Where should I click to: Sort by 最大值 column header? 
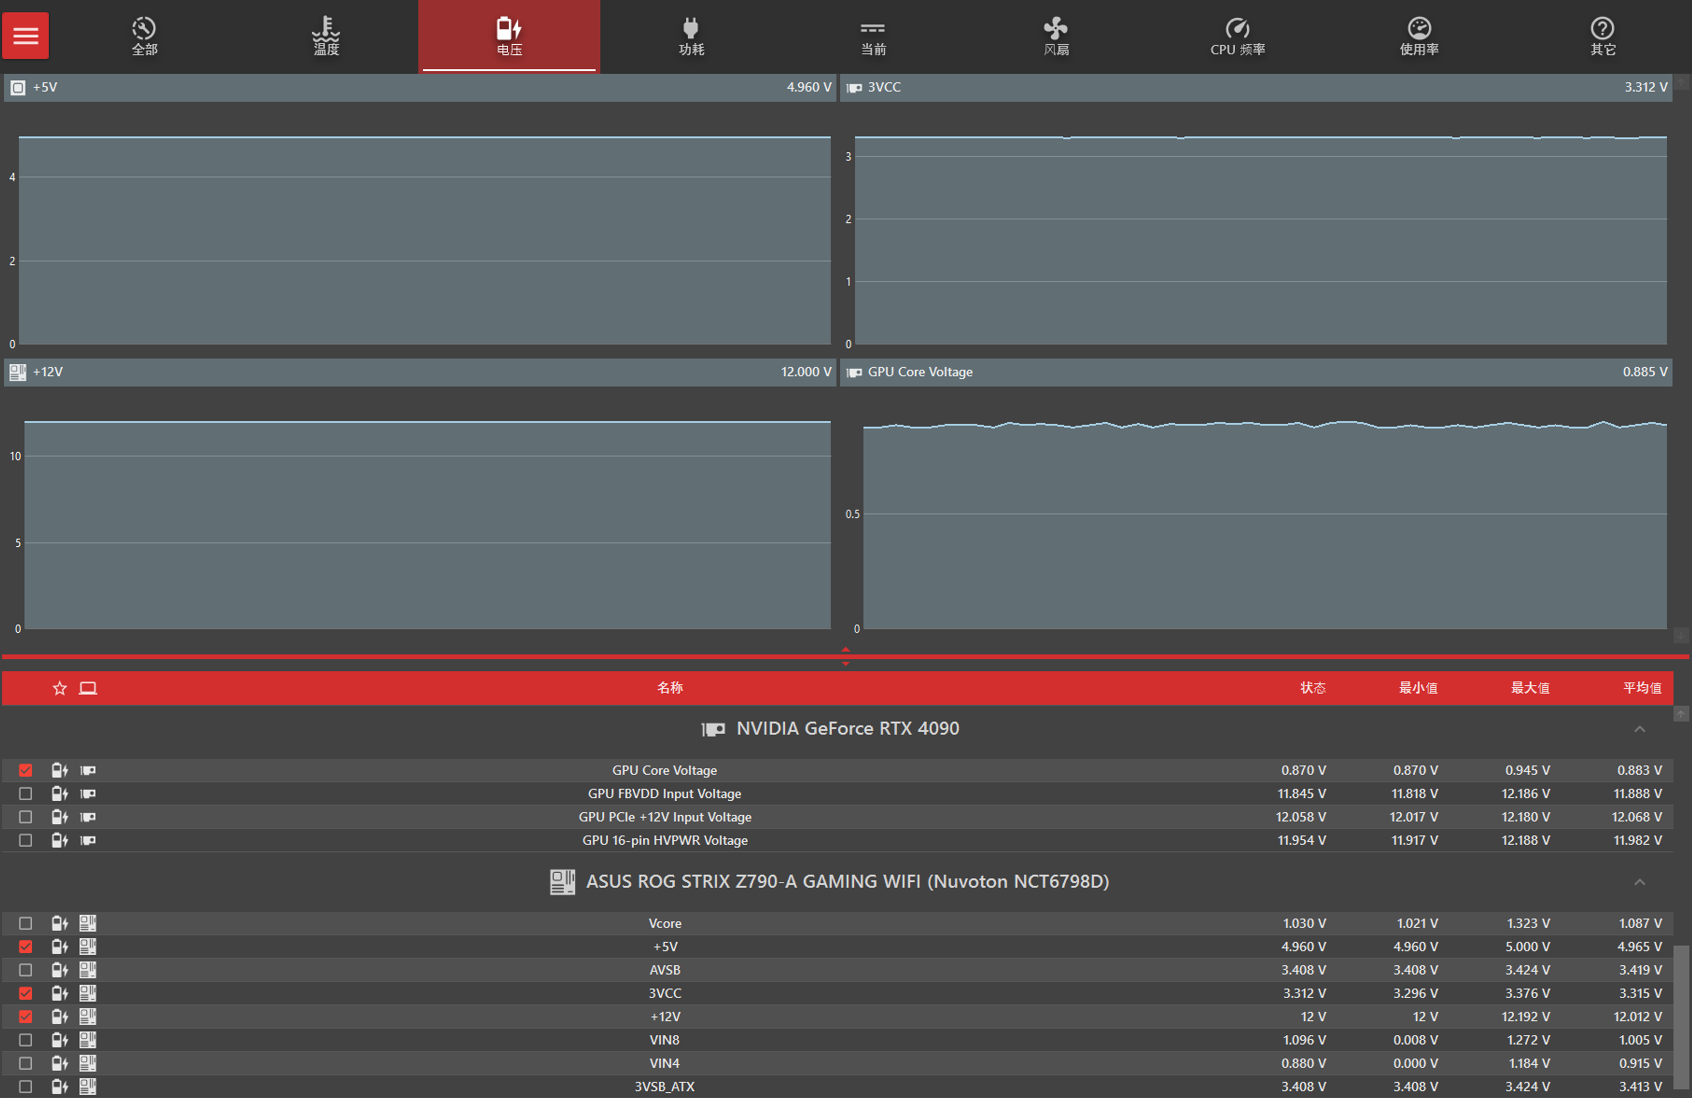click(1529, 688)
